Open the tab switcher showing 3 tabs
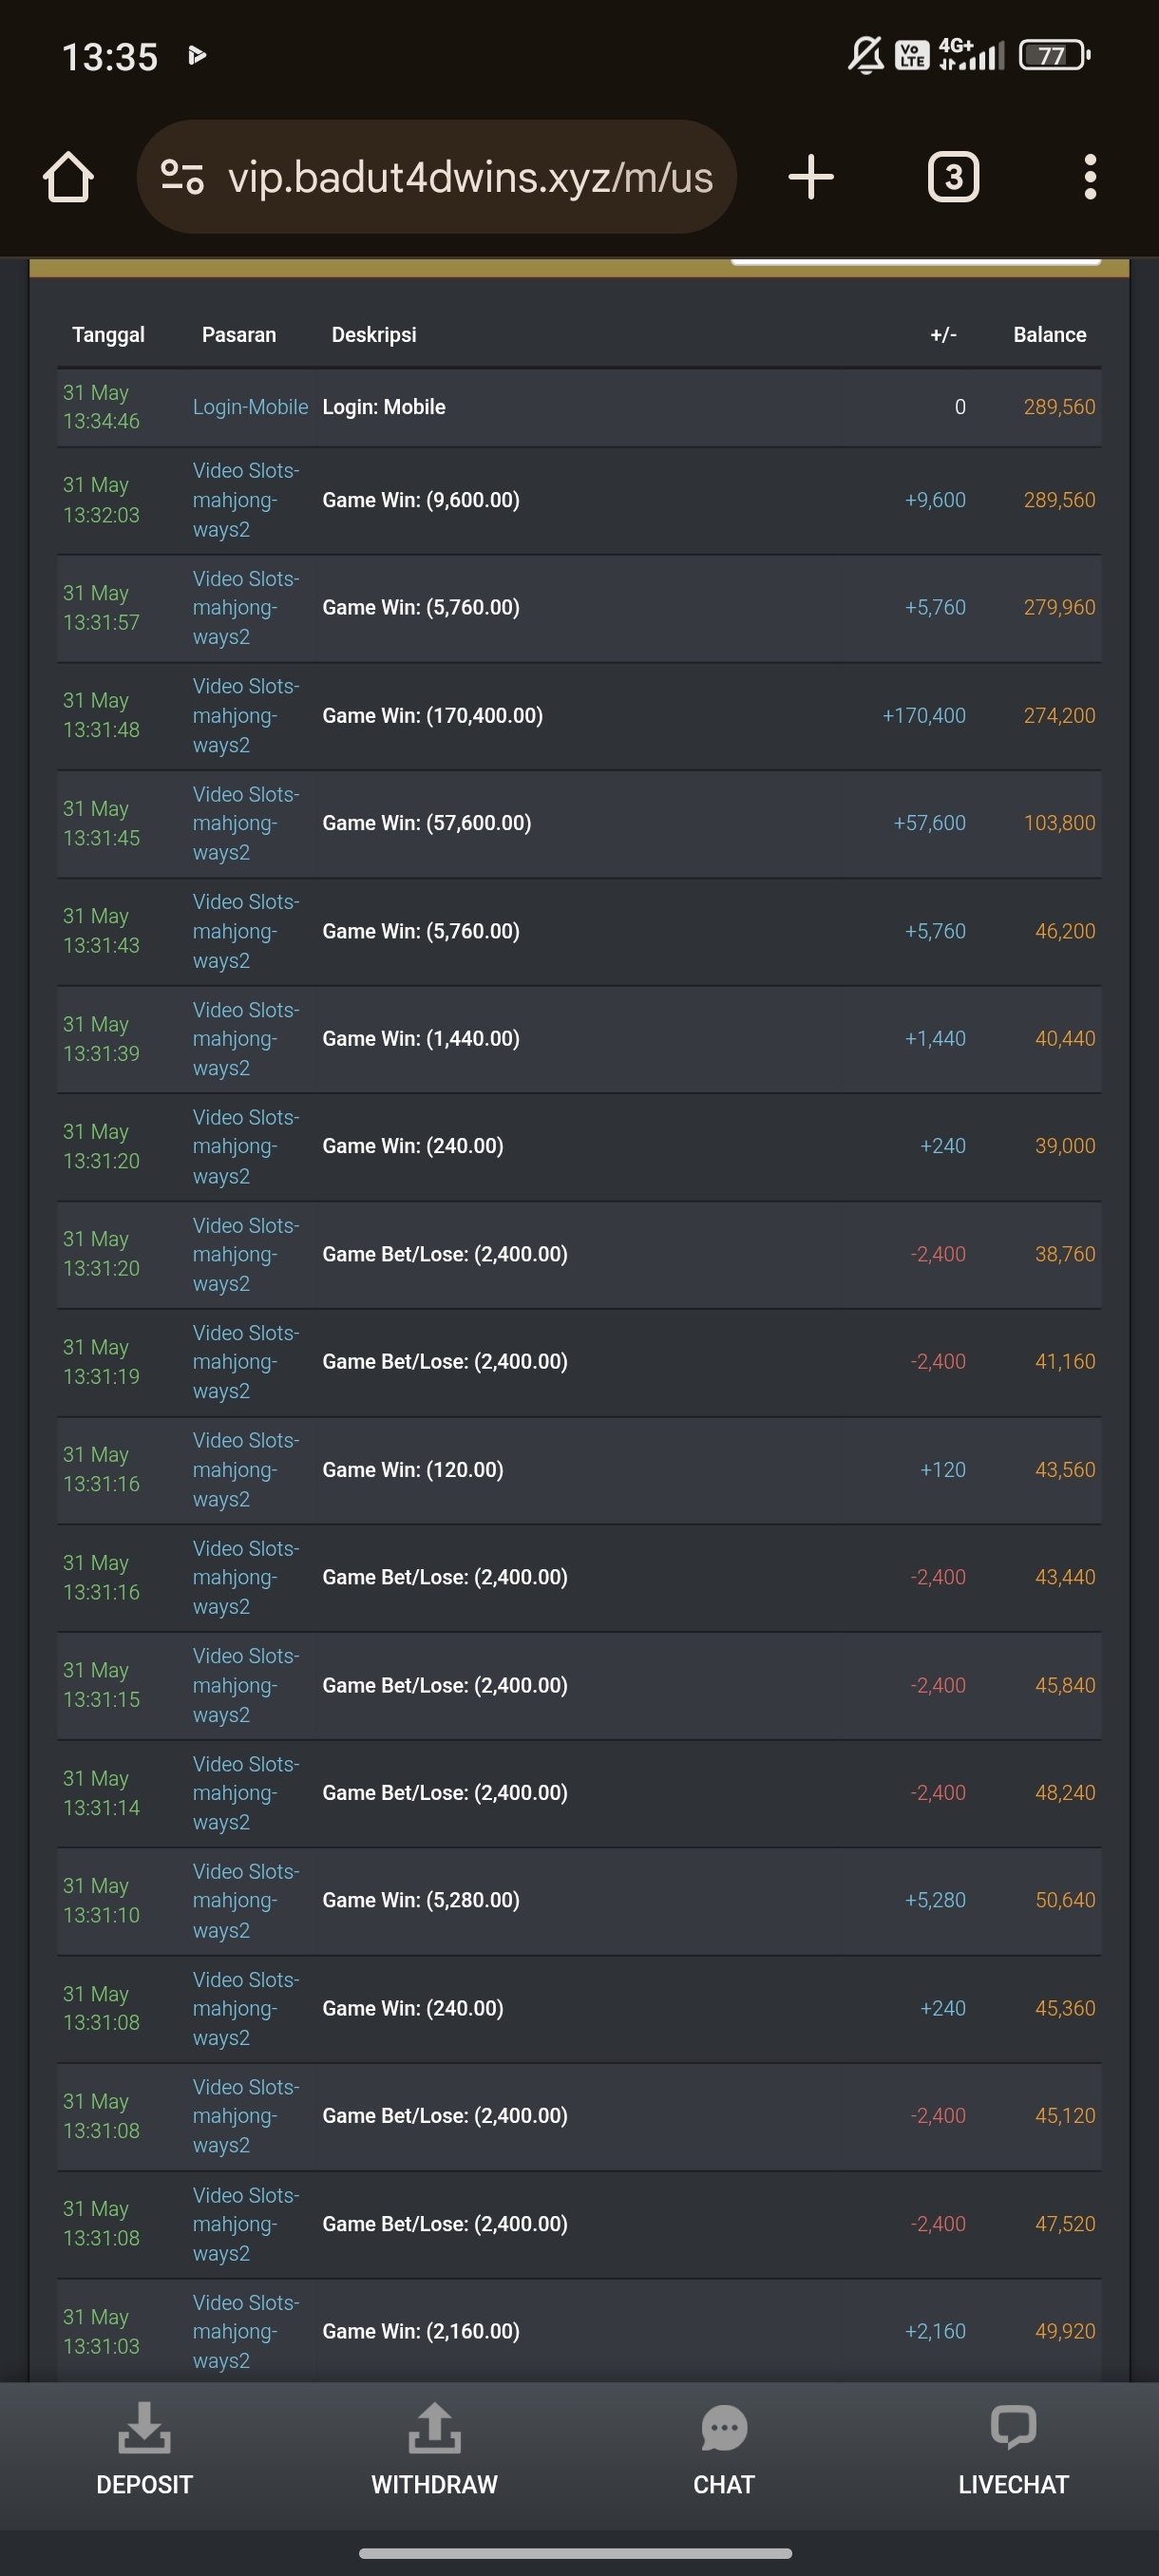 click(x=953, y=177)
